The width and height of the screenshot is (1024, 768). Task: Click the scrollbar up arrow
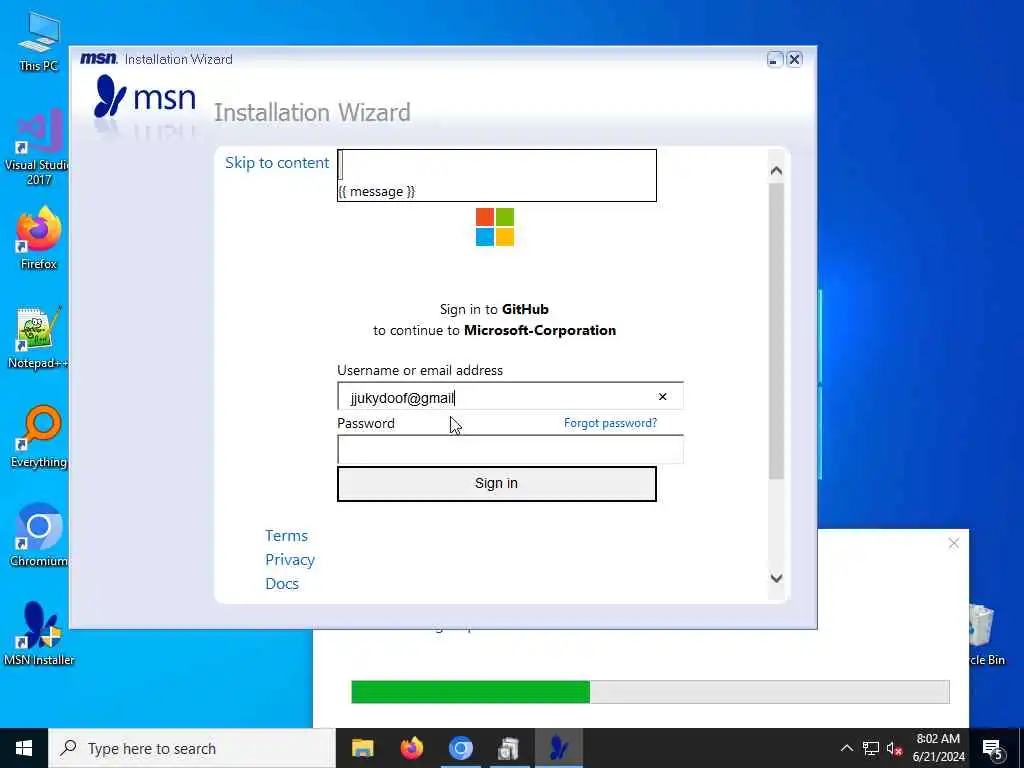coord(776,170)
